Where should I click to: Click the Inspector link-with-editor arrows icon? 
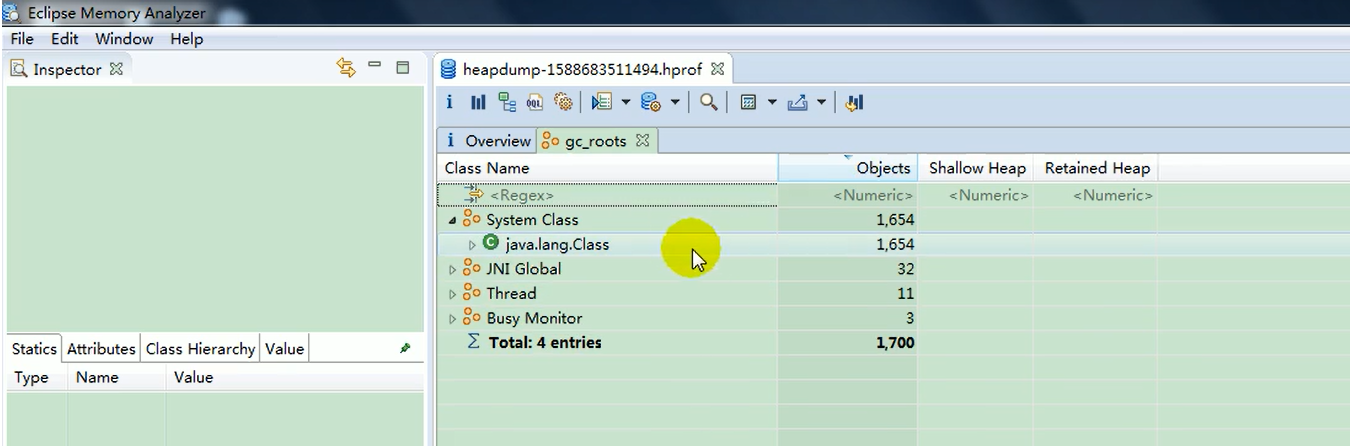[x=346, y=68]
